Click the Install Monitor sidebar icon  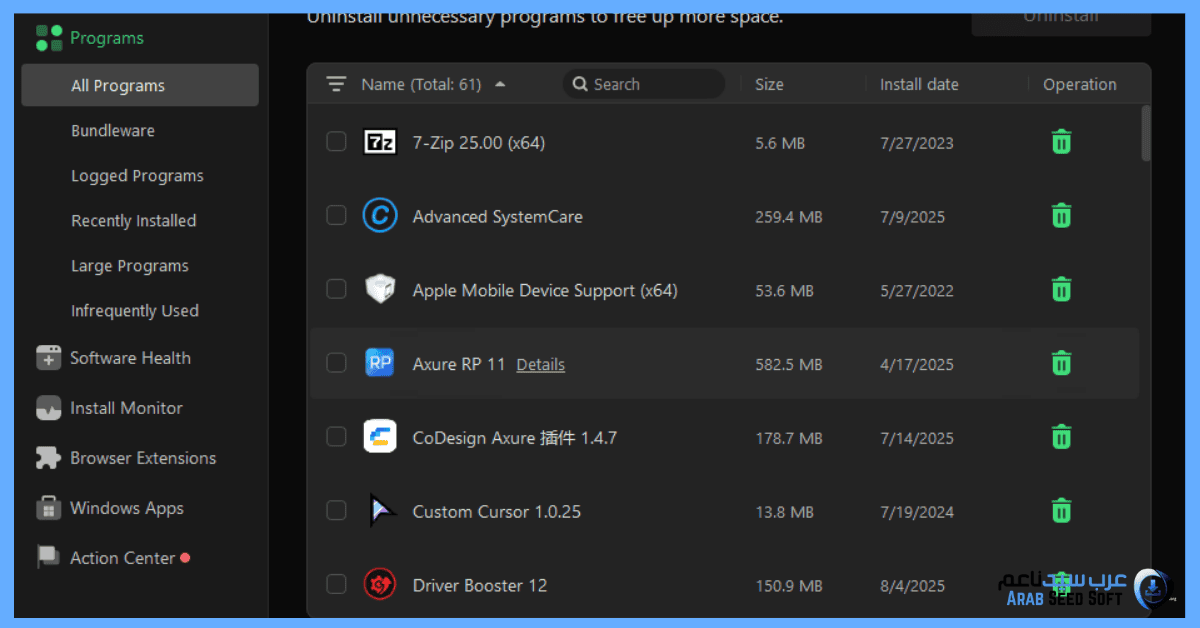(48, 408)
